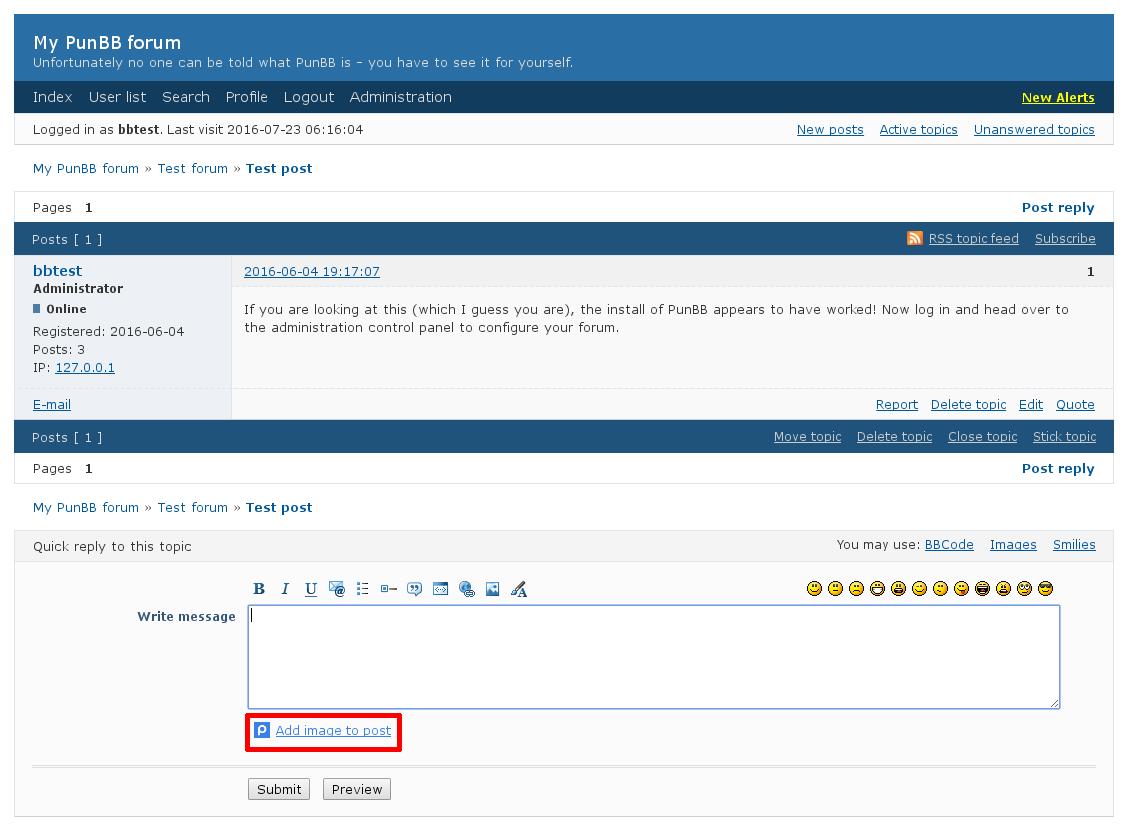The height and width of the screenshot is (824, 1127).
Task: Open the Search page from navigation
Action: click(x=186, y=97)
